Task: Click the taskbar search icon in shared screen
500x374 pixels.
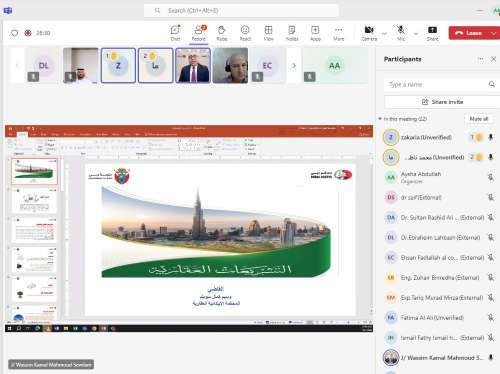Action: coord(19,328)
